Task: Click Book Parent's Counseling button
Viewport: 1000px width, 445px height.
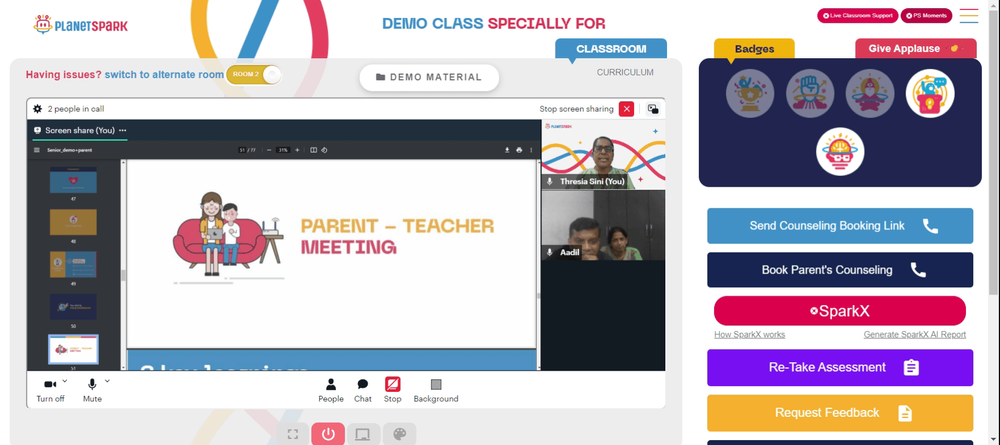Action: 840,270
